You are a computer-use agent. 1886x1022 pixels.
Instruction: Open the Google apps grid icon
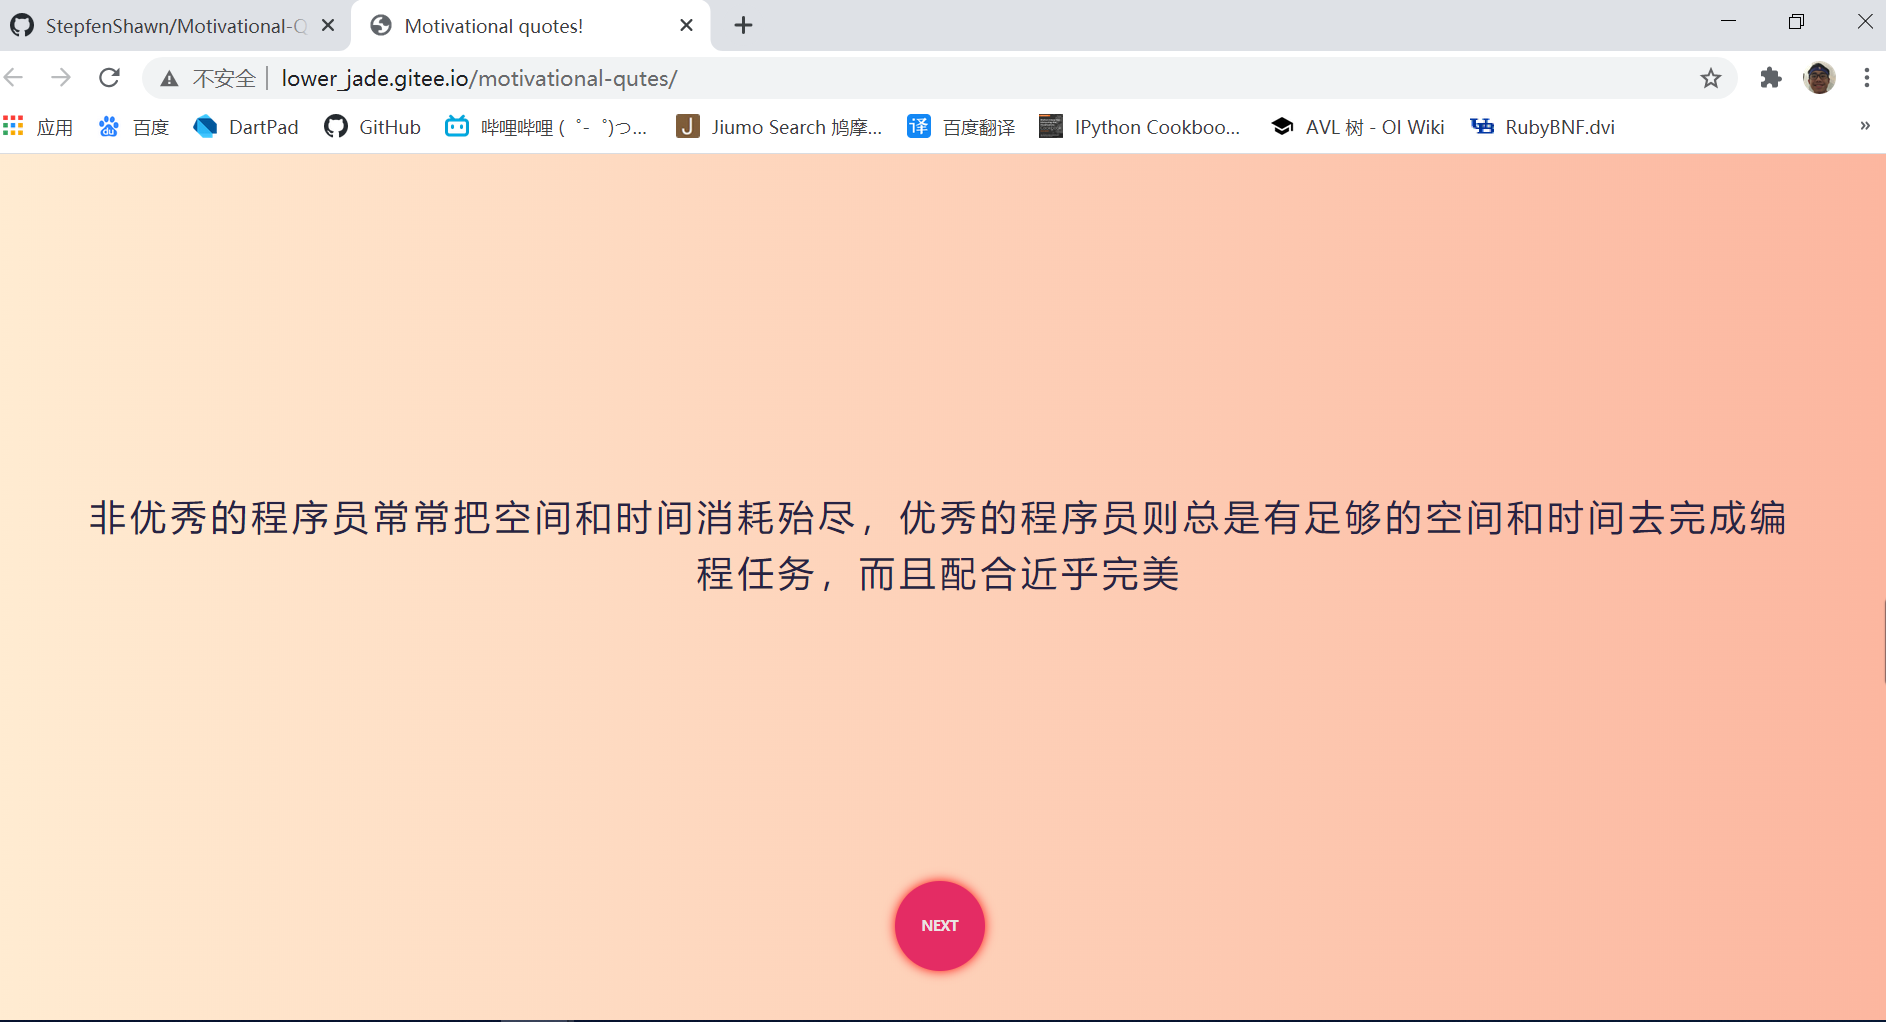[x=12, y=125]
